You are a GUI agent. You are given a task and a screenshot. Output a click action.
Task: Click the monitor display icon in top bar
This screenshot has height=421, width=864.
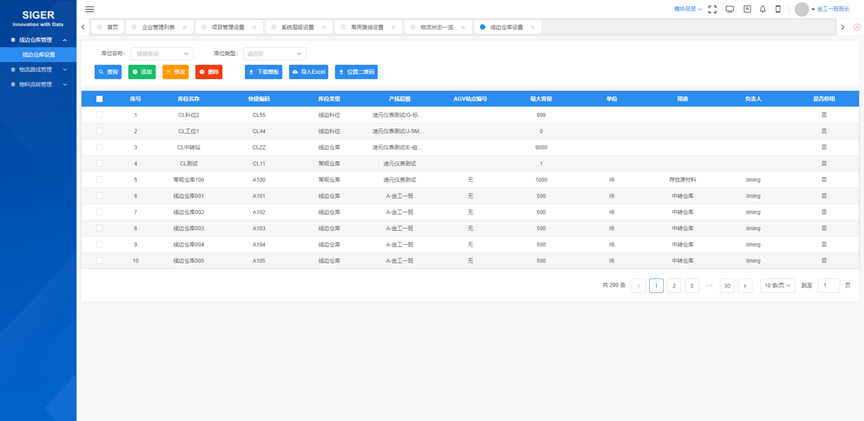point(730,9)
